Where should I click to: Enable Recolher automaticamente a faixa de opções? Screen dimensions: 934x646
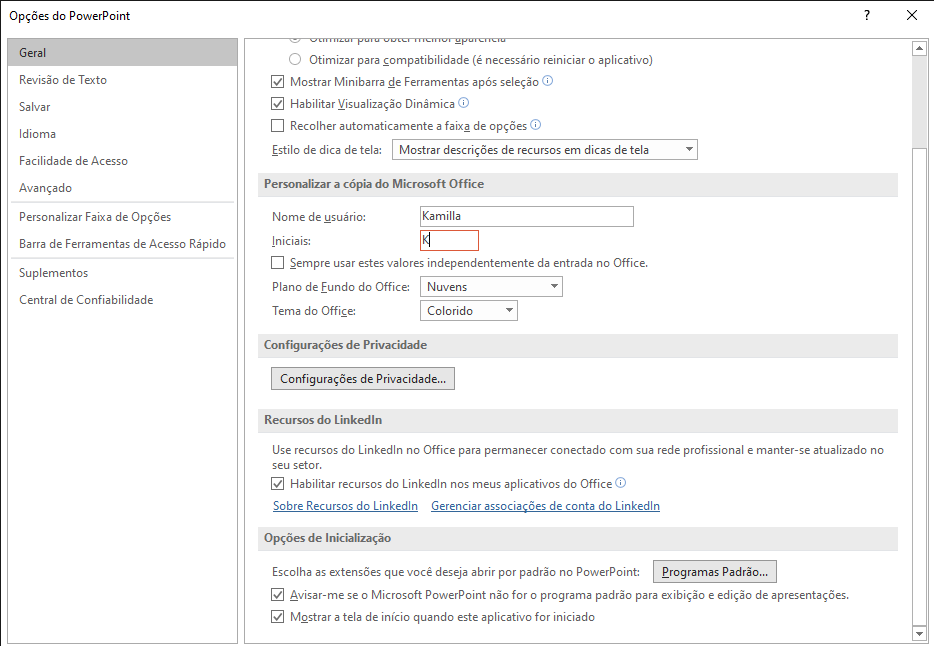tap(278, 126)
